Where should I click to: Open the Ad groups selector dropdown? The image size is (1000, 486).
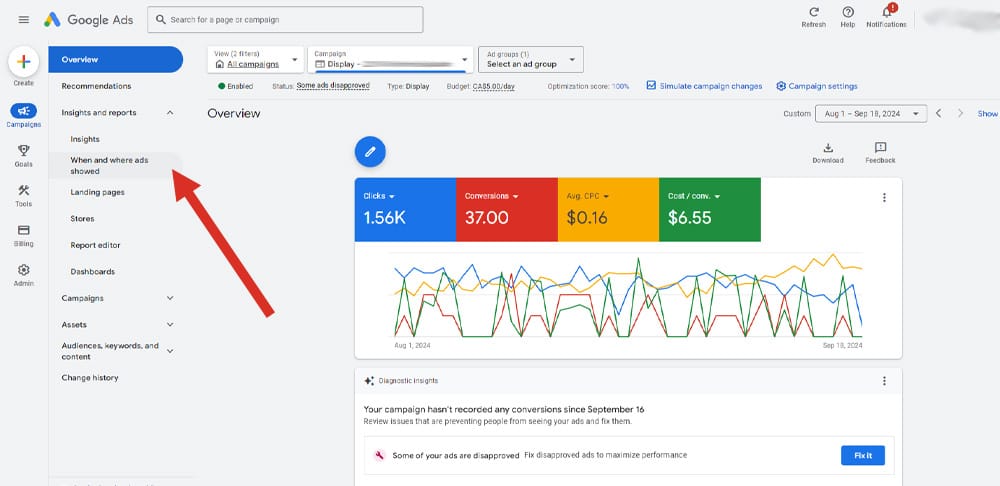pyautogui.click(x=531, y=59)
